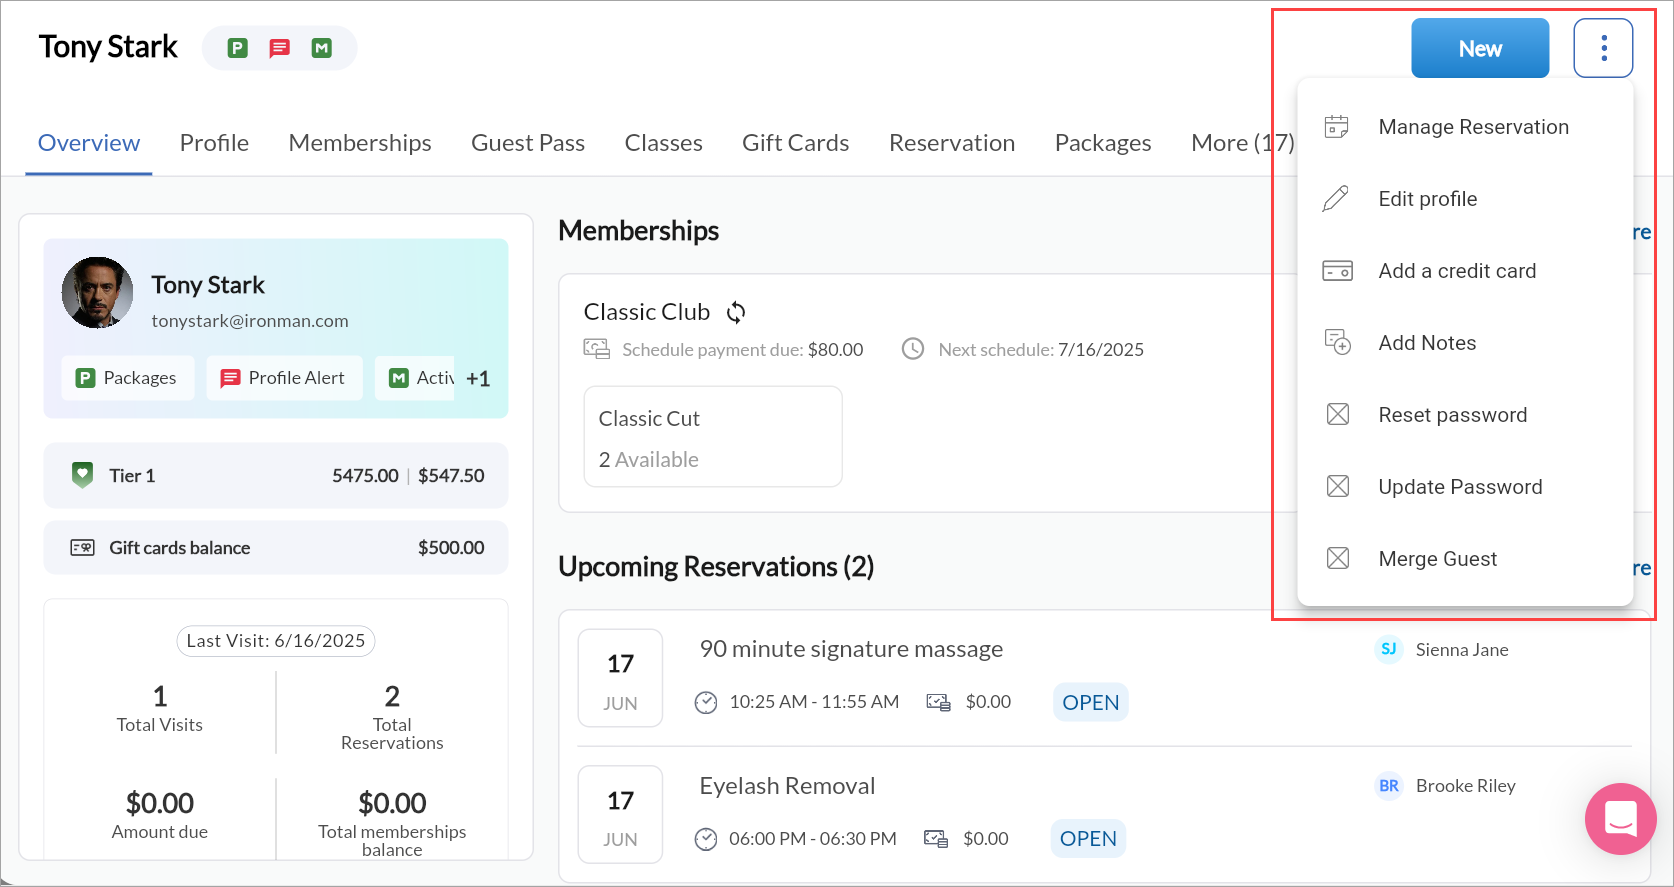1674x887 pixels.
Task: Click the icon beside Merge Guest
Action: coord(1338,558)
